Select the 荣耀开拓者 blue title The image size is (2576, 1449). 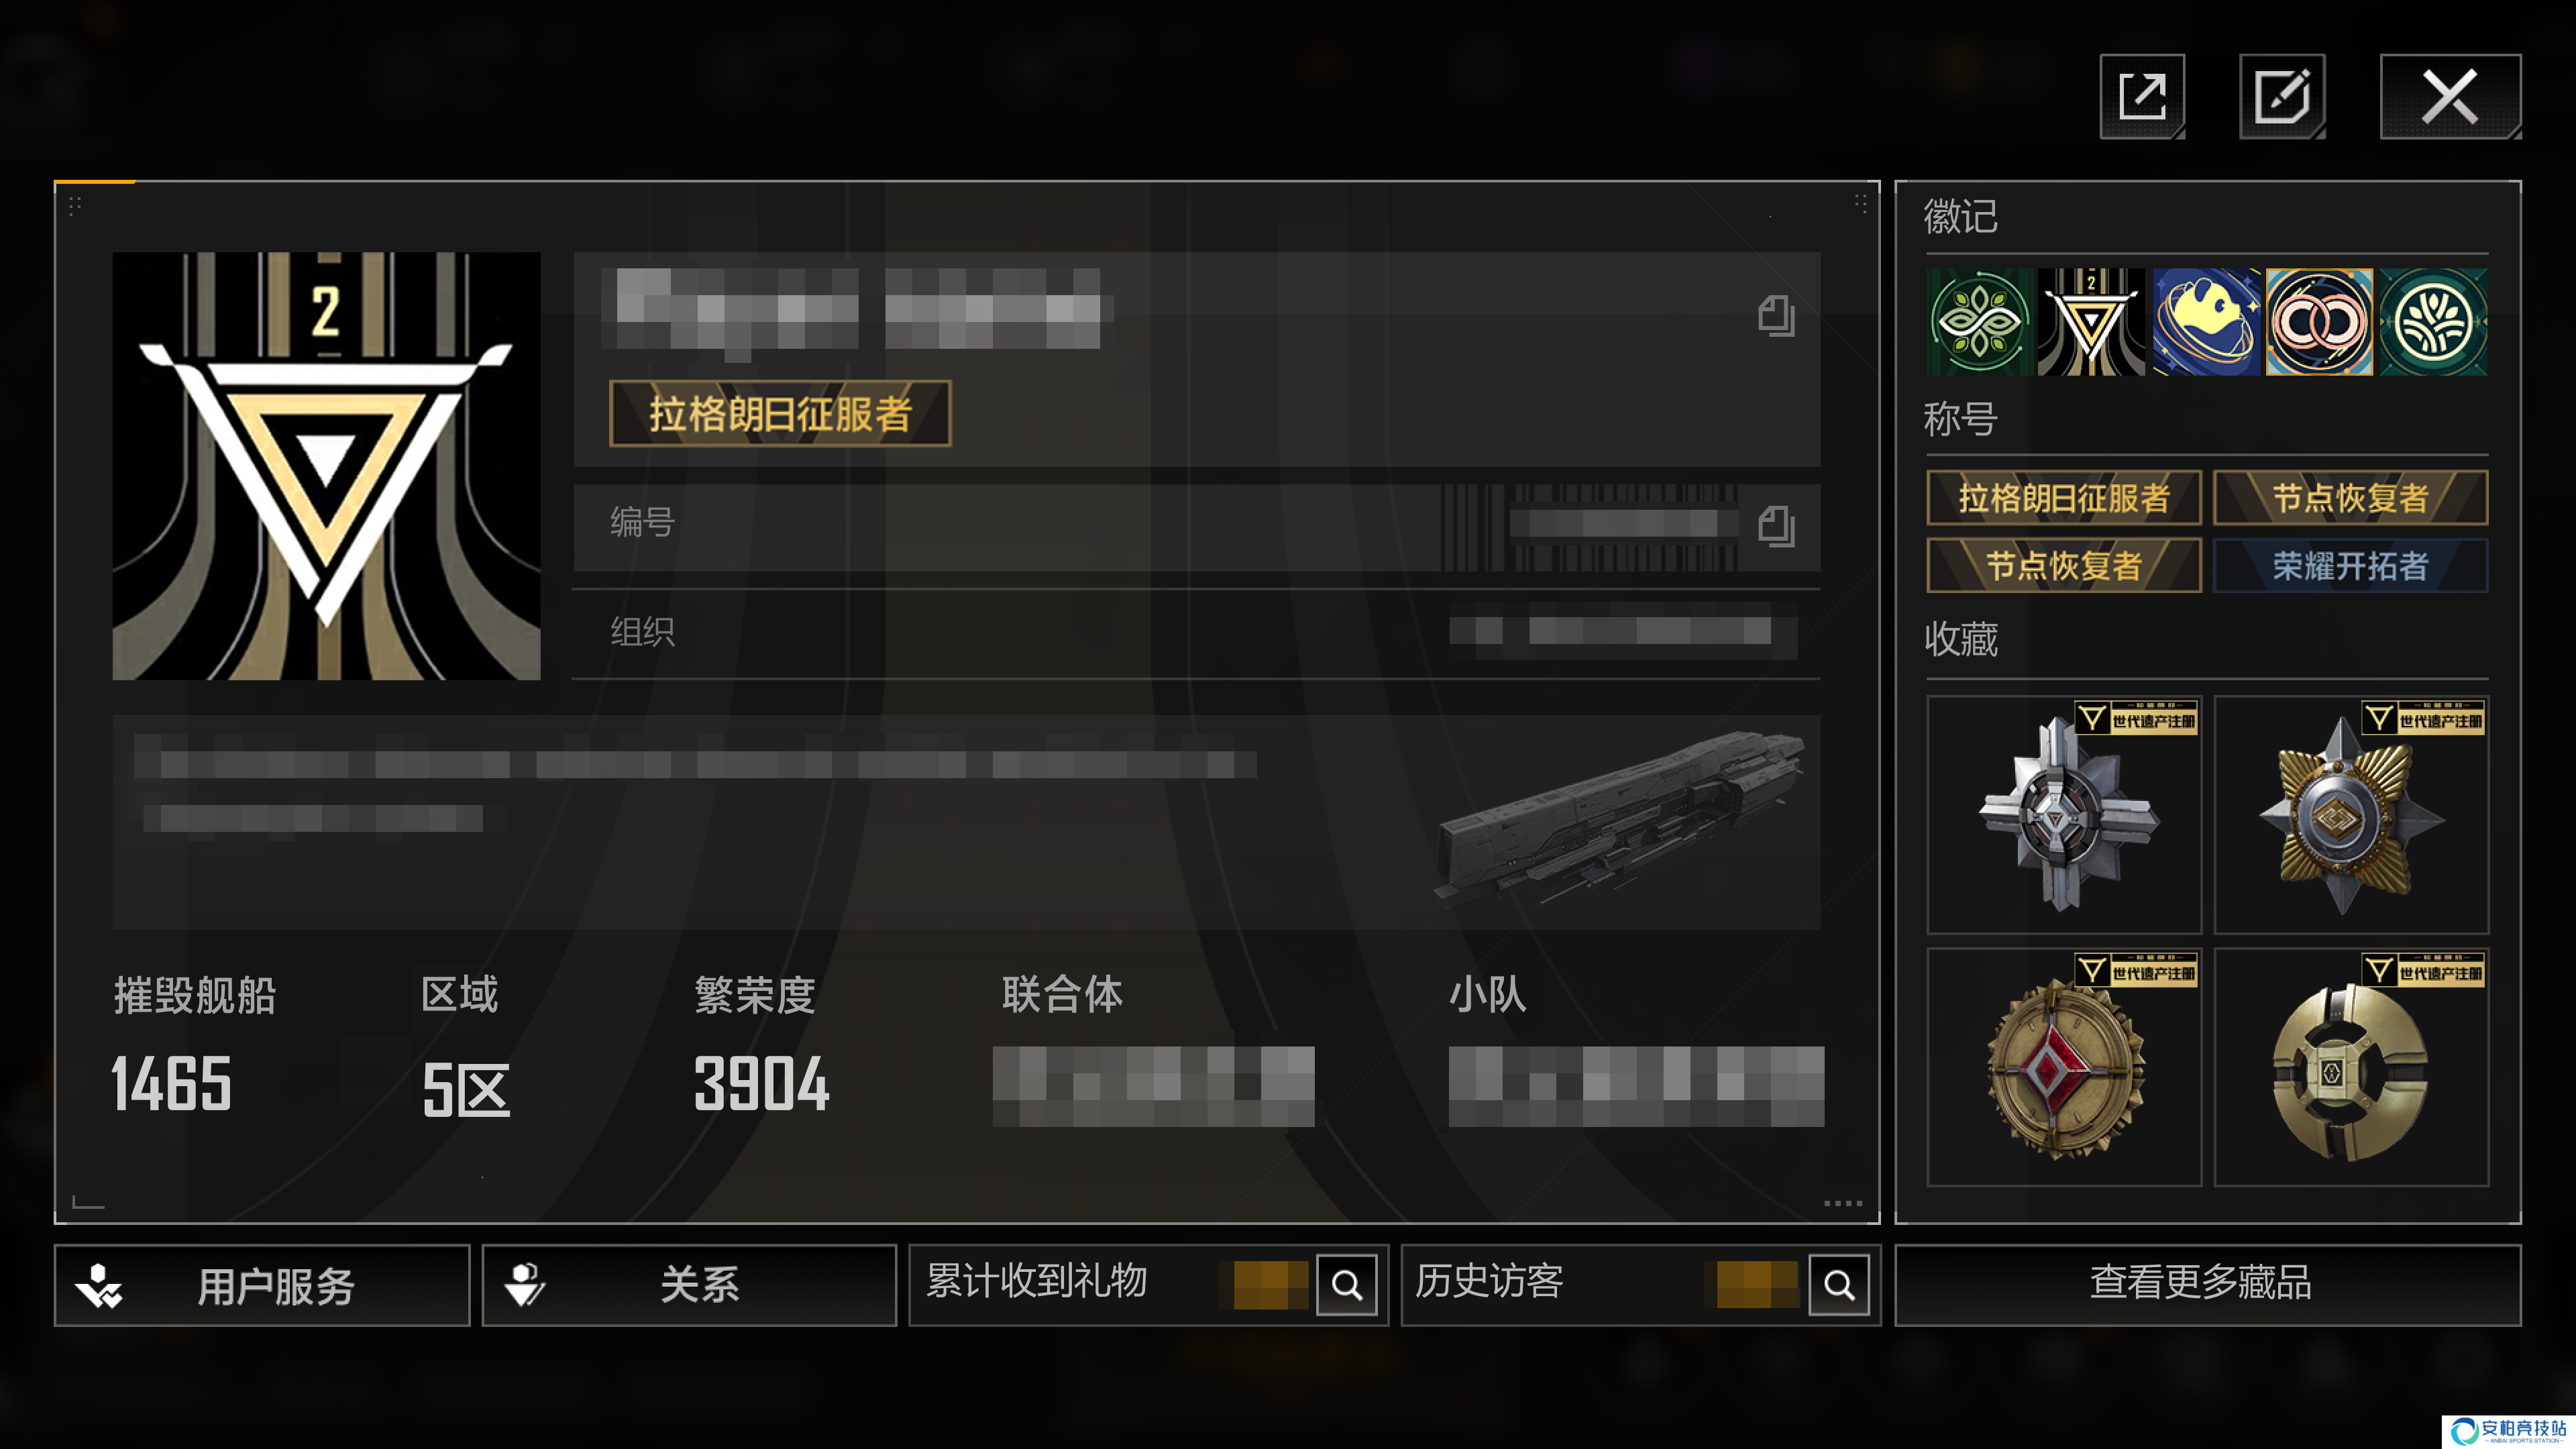[2351, 566]
